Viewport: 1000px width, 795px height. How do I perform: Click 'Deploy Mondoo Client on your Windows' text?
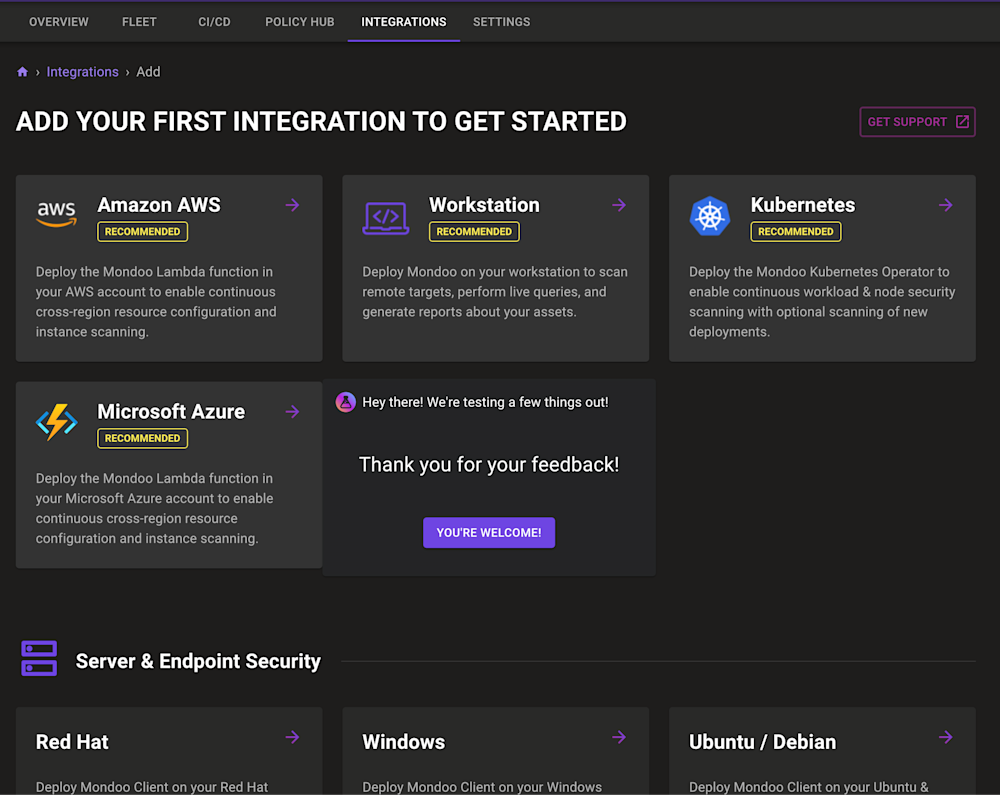pyautogui.click(x=482, y=787)
